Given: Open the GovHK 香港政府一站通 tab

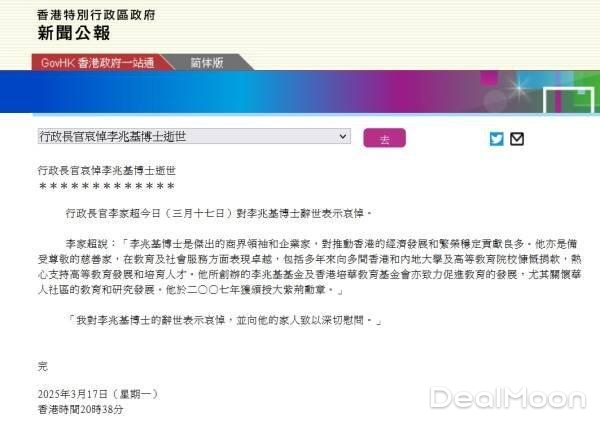Looking at the screenshot, I should pos(98,62).
